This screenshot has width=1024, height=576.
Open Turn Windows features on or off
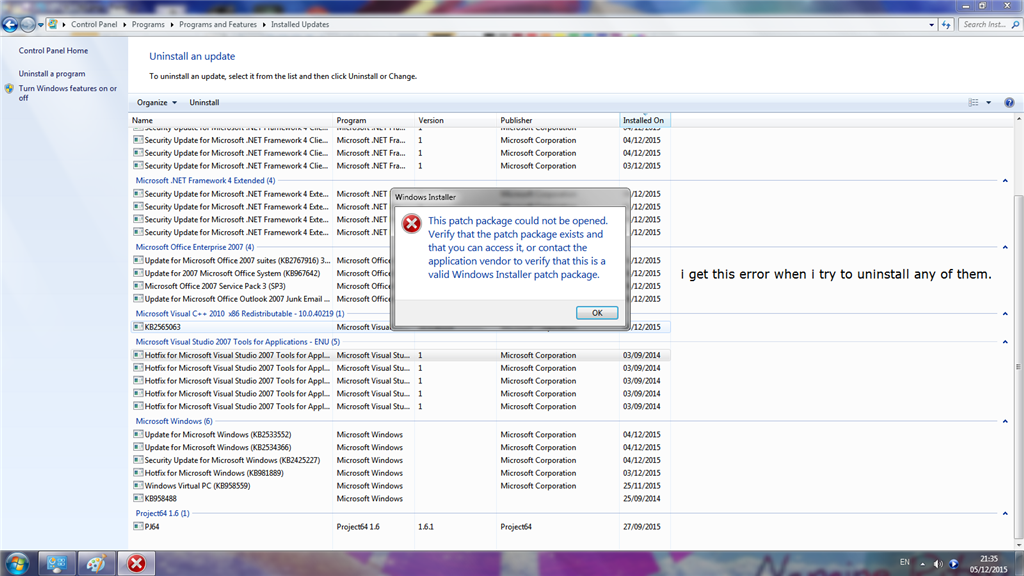point(67,93)
